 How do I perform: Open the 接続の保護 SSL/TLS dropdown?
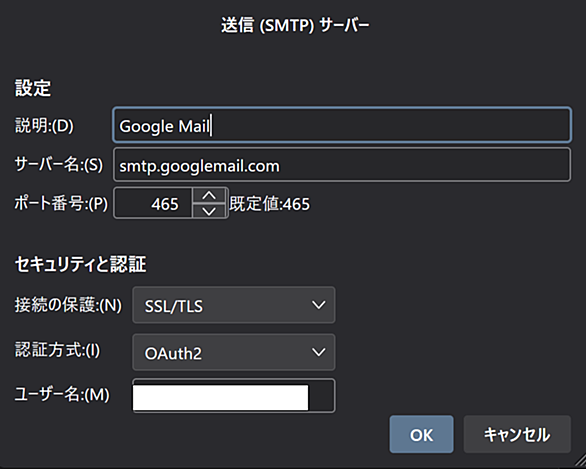tap(234, 305)
